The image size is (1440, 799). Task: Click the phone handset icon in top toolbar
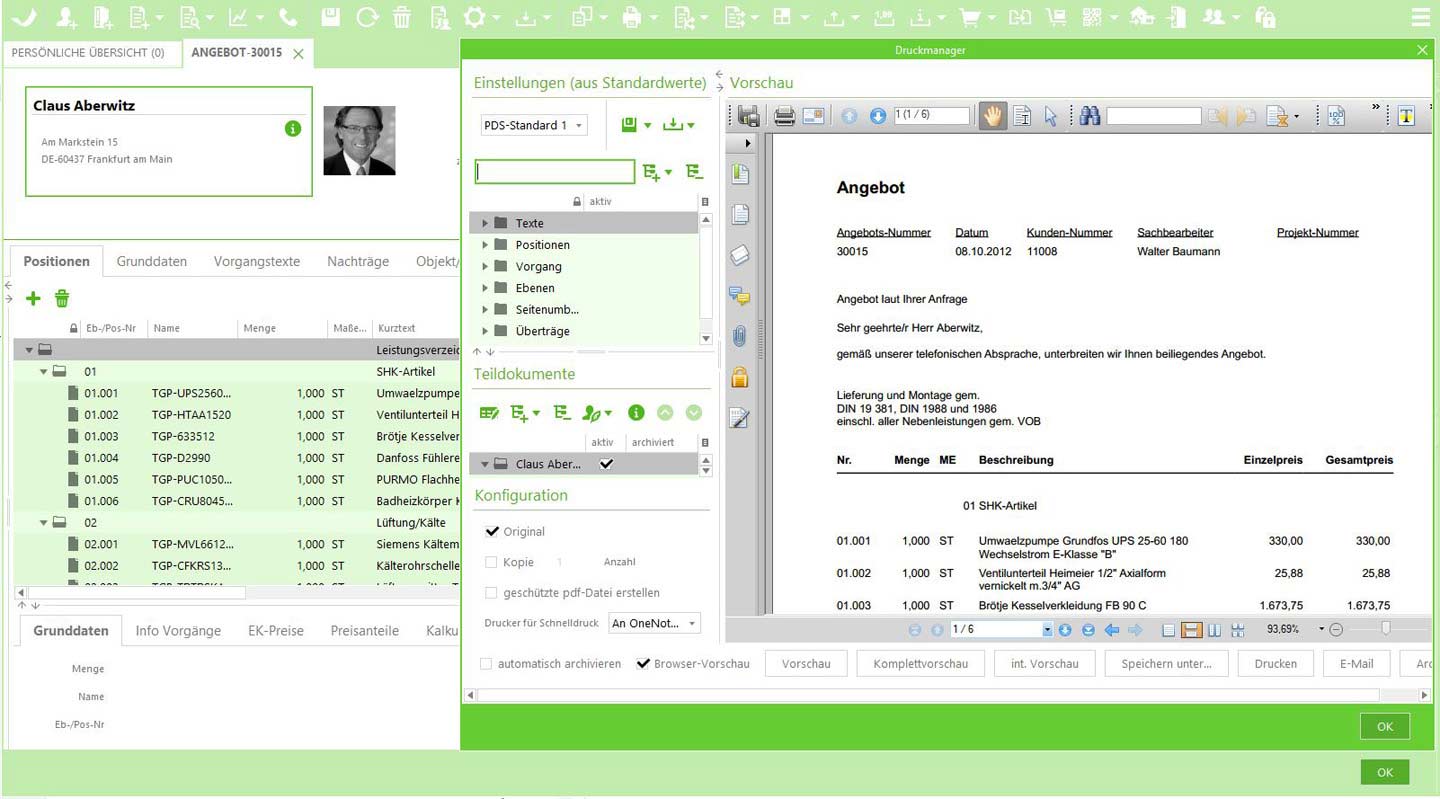pos(288,17)
